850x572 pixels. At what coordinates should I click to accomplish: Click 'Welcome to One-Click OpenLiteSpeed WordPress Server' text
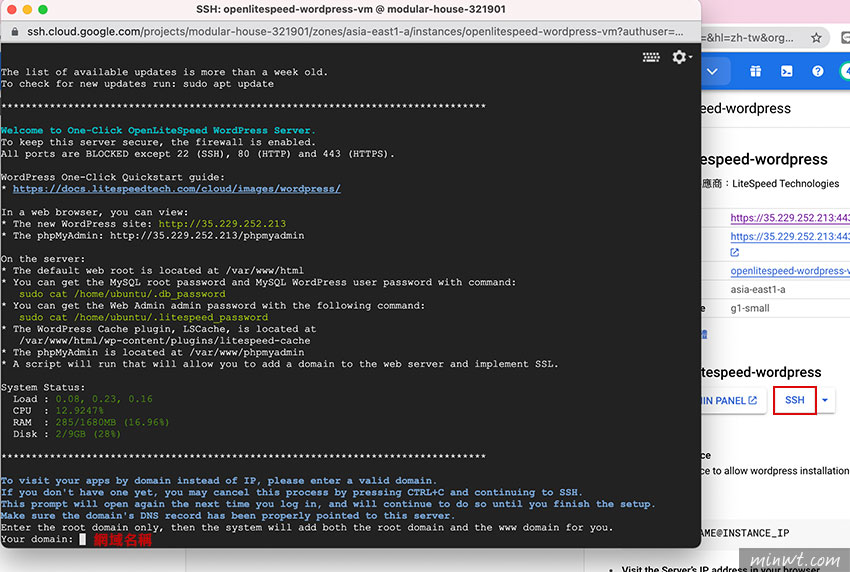click(x=158, y=131)
